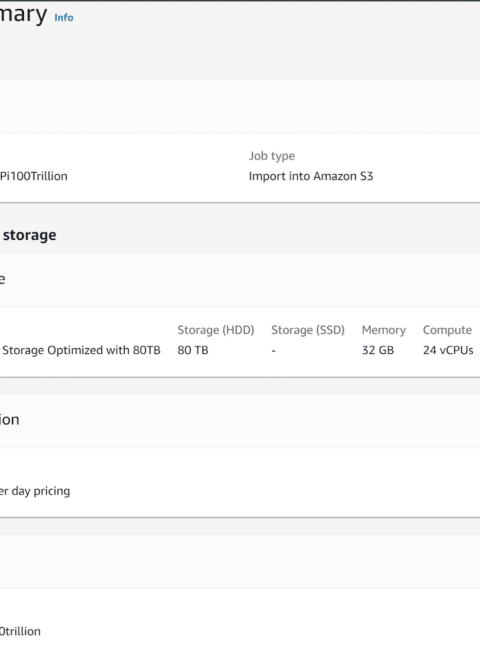Select Storage Optimized with 80TB device text
This screenshot has height=650, width=480.
pos(81,350)
